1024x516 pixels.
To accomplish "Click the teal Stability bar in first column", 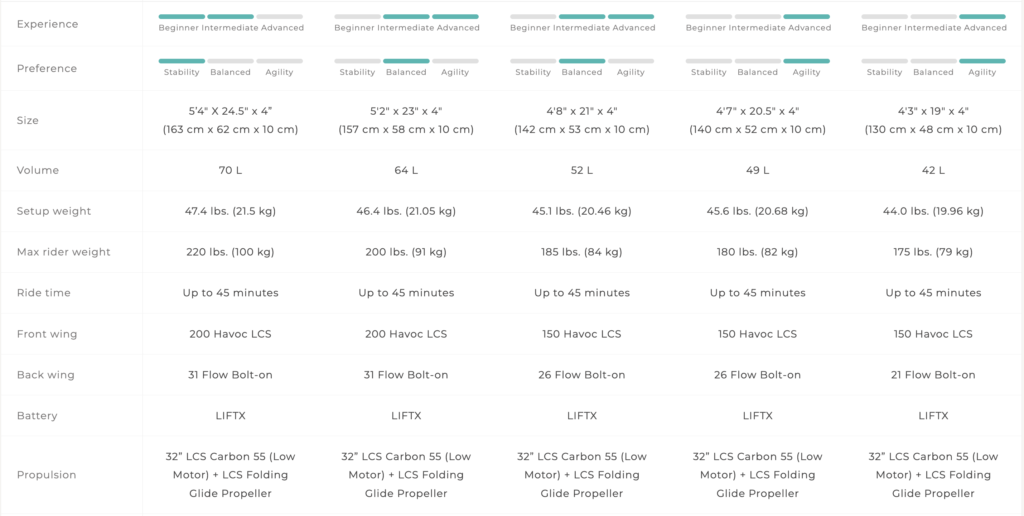I will coord(182,61).
